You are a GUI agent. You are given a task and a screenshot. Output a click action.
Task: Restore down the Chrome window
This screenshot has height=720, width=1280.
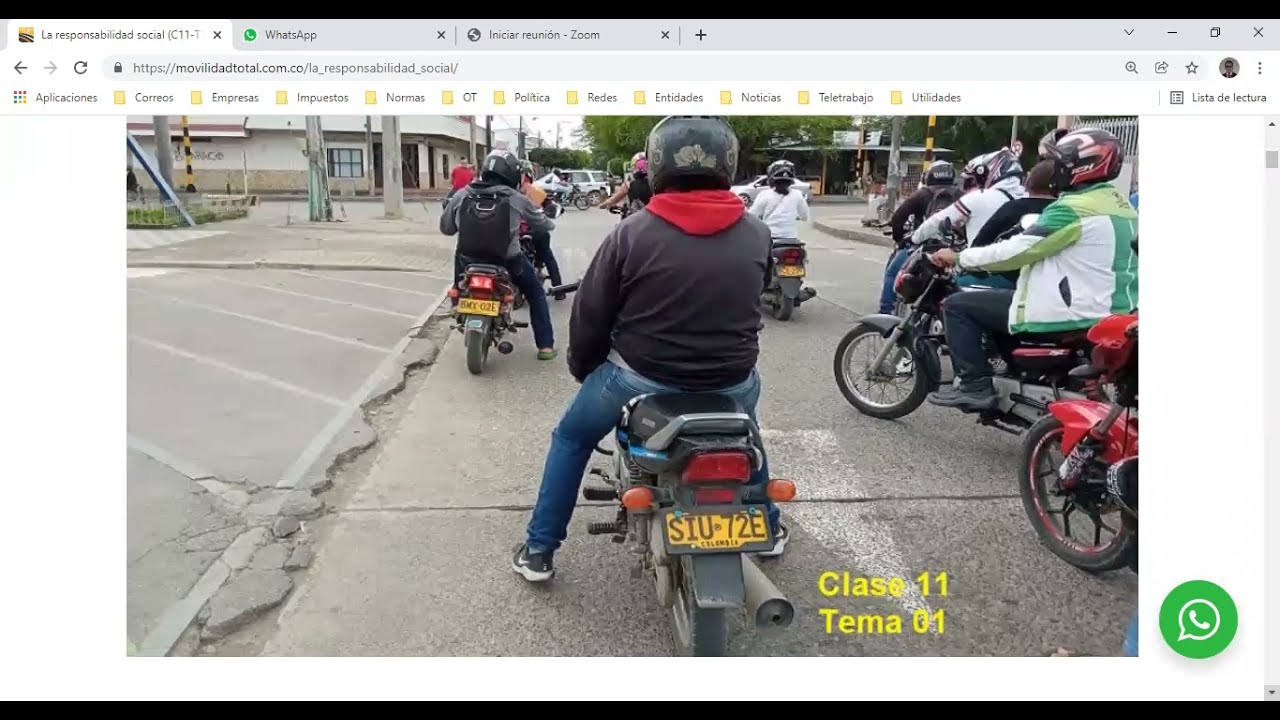pos(1215,33)
